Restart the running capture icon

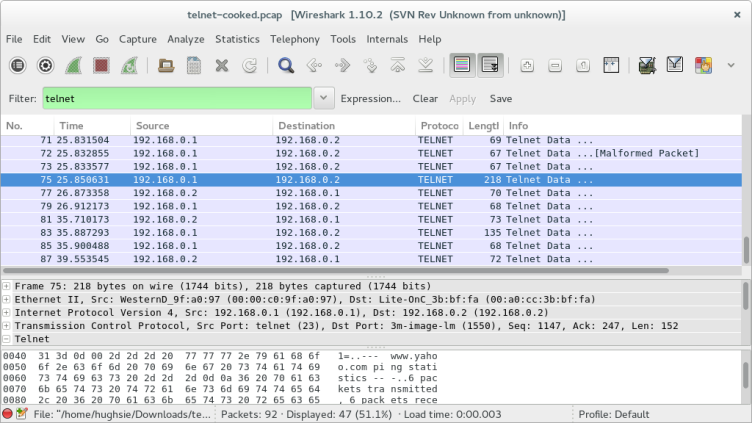point(129,65)
